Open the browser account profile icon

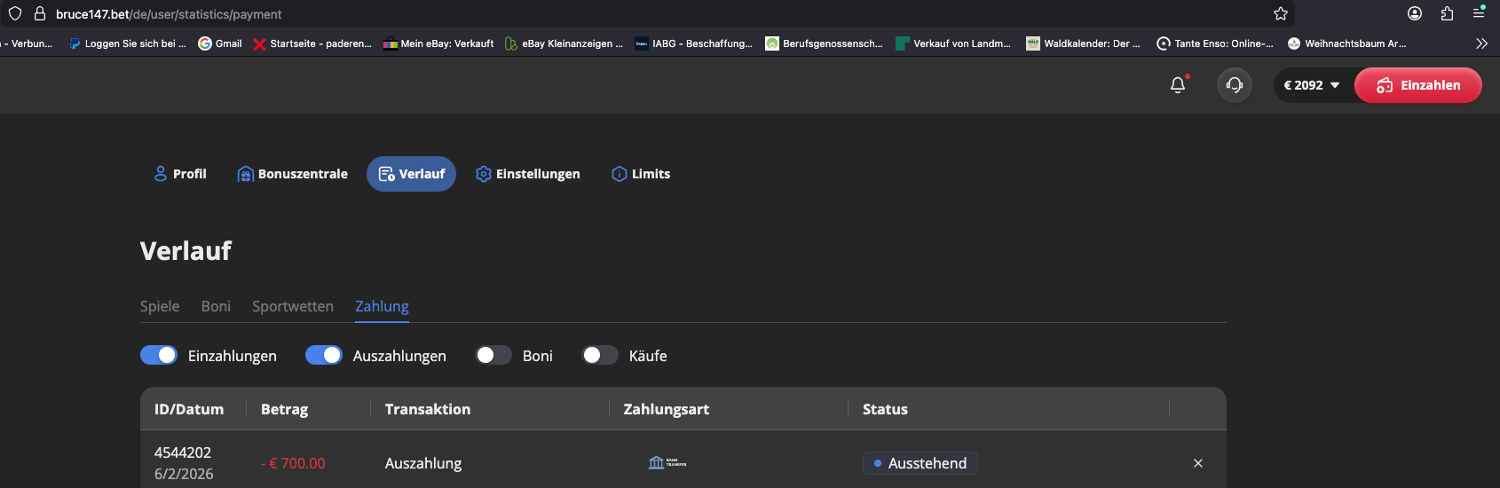(1415, 14)
